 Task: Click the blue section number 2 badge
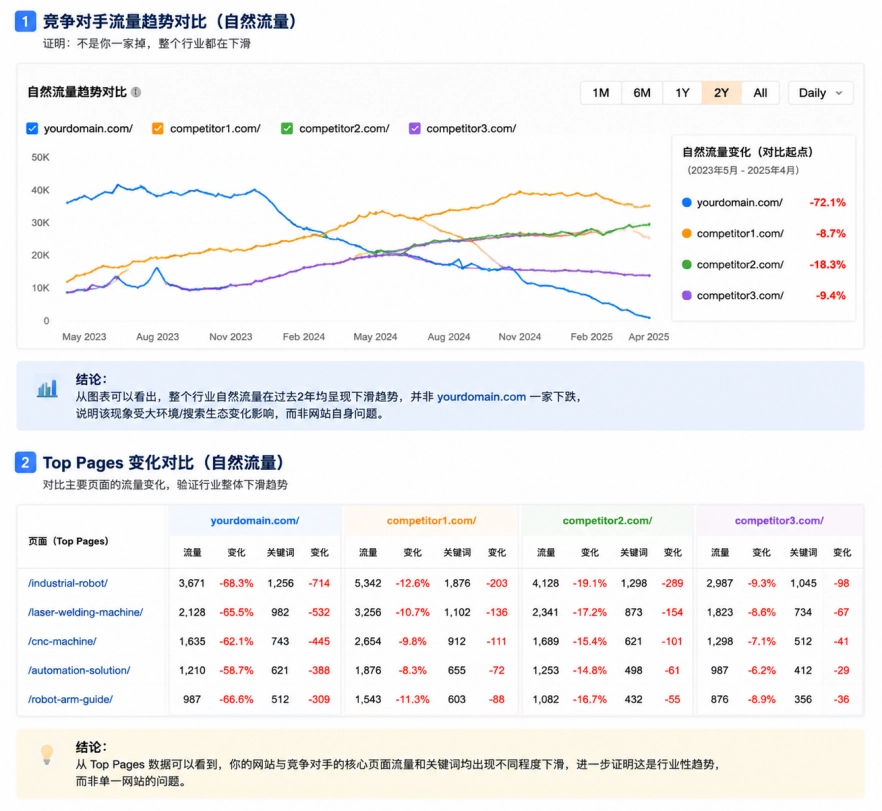[25, 462]
